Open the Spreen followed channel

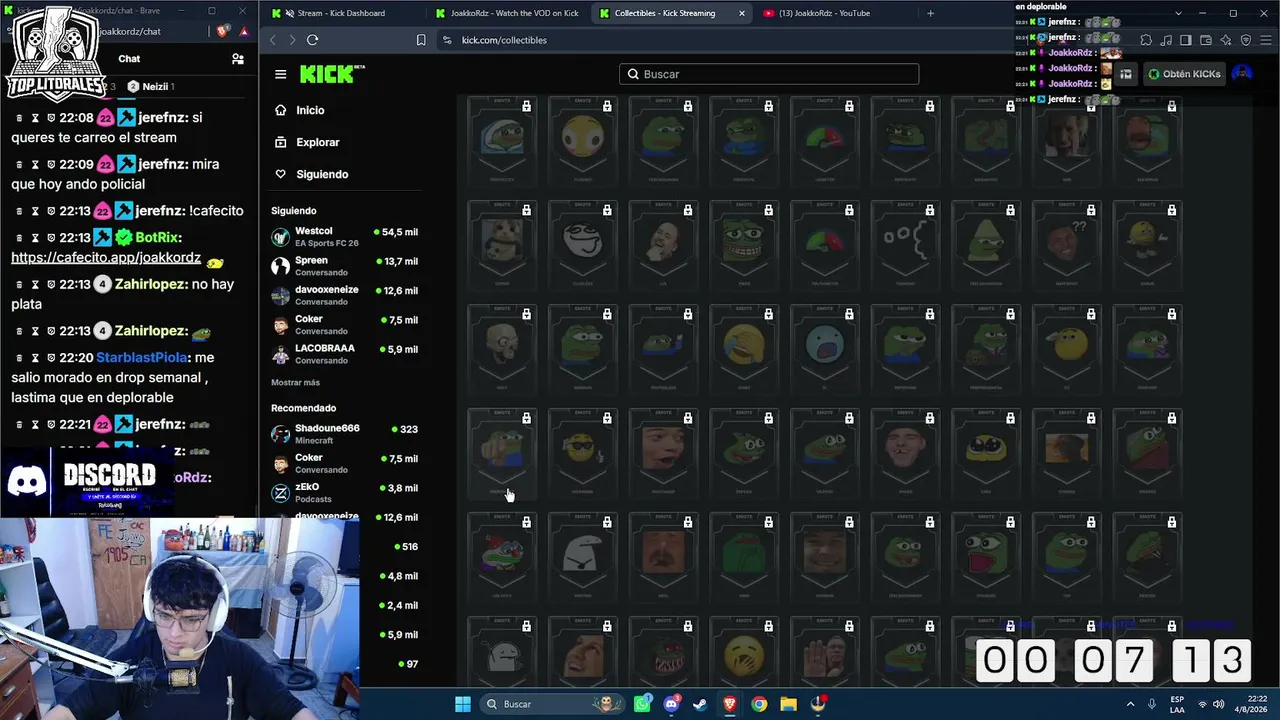[345, 266]
